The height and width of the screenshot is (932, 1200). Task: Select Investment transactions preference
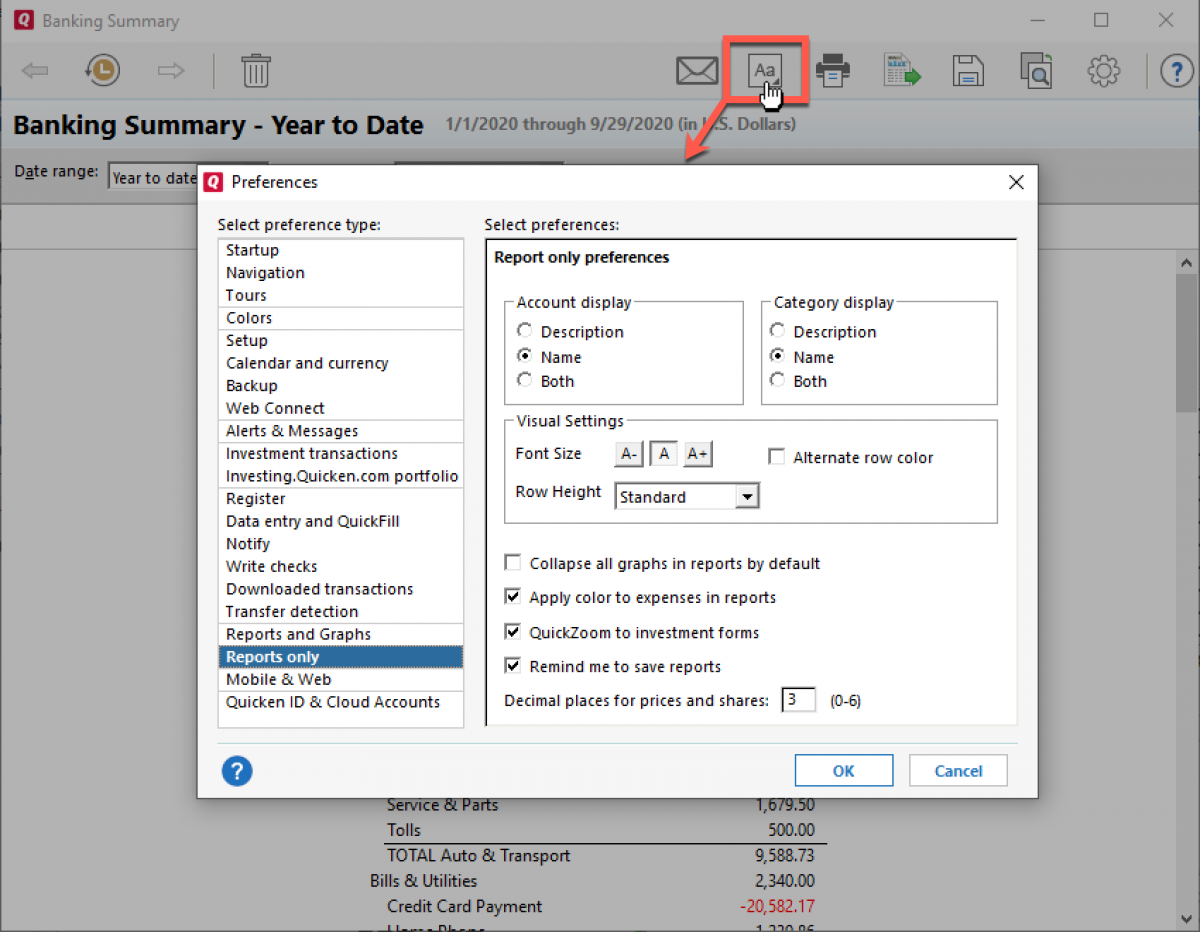[x=340, y=453]
